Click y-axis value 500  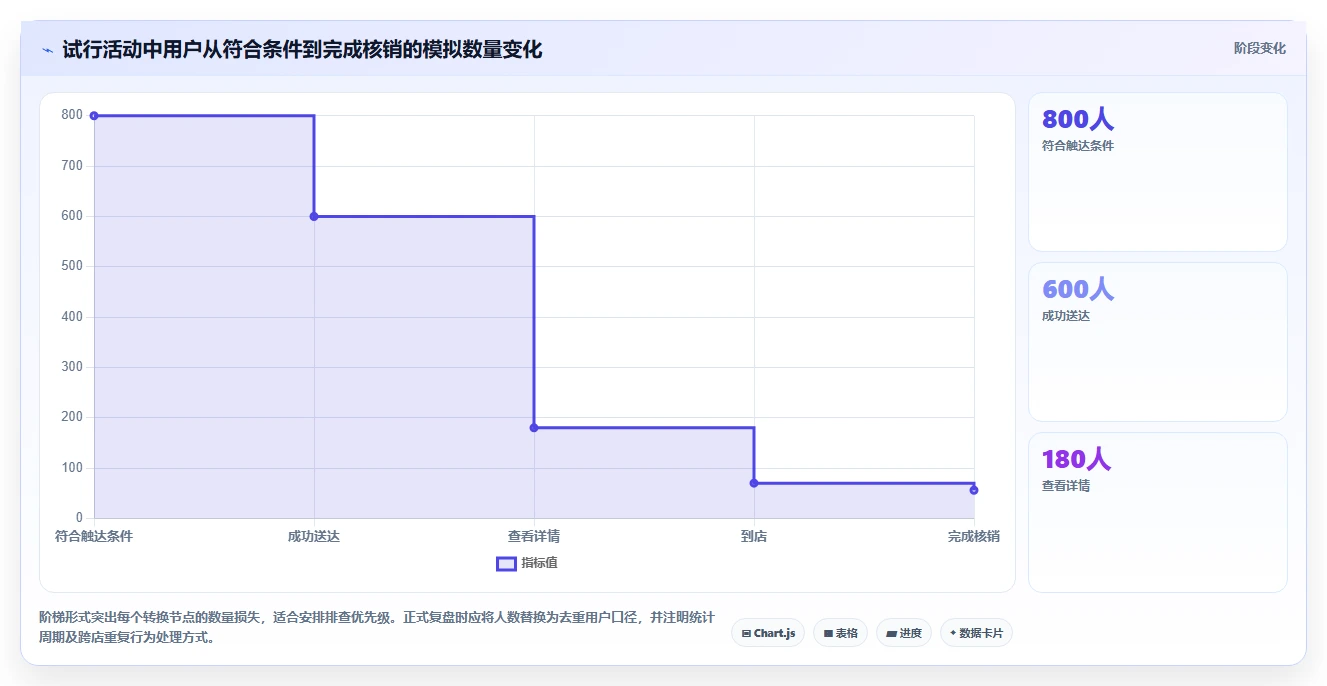72,266
